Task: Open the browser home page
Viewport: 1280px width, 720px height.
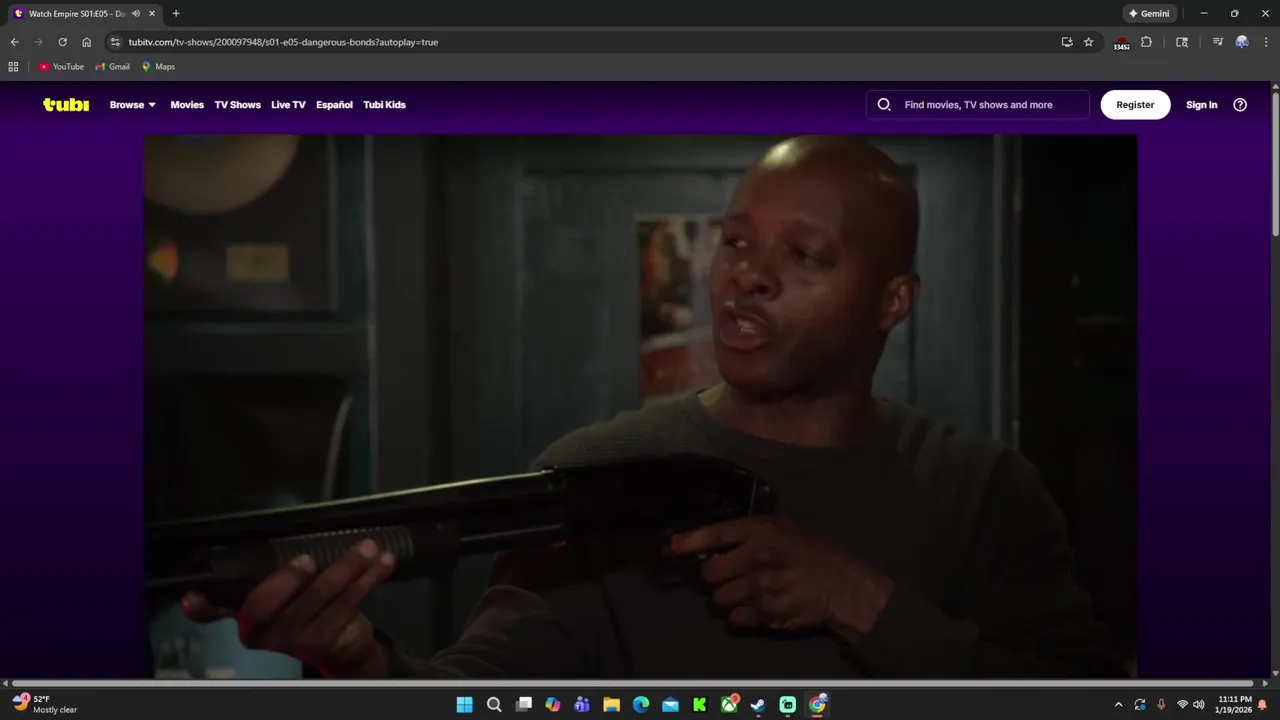Action: click(86, 42)
